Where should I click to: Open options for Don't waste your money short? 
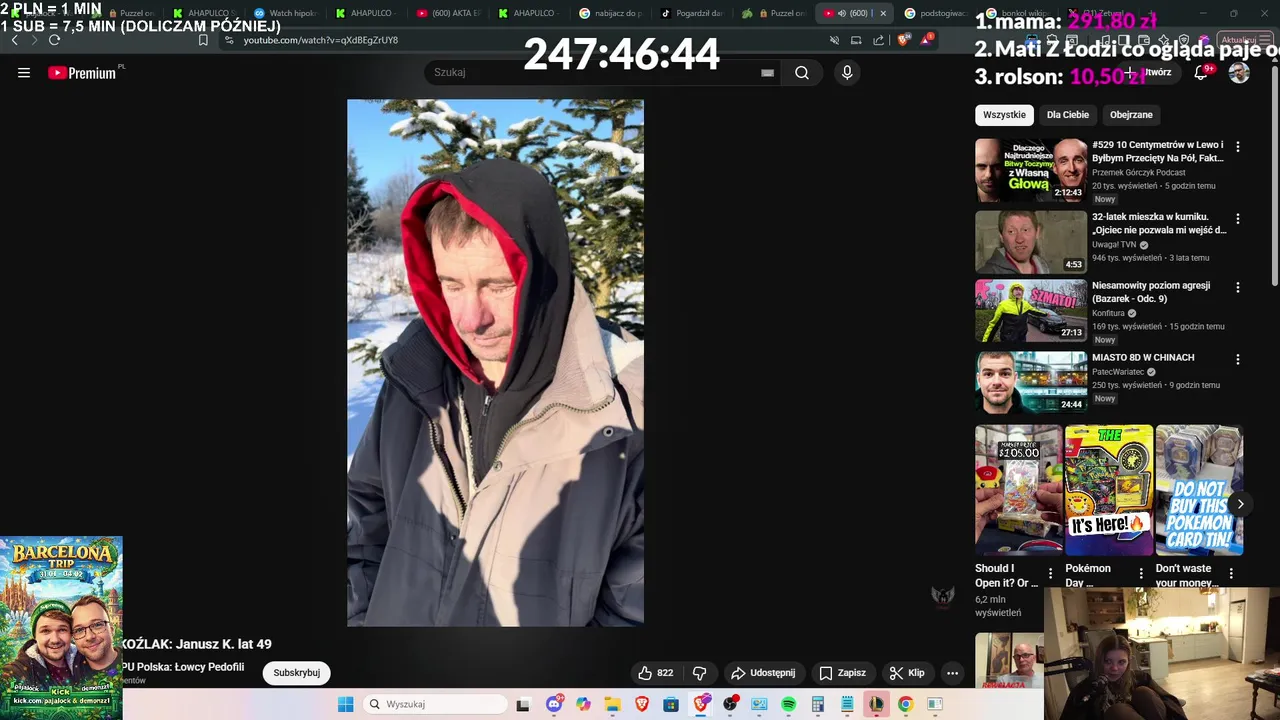[x=1231, y=574]
